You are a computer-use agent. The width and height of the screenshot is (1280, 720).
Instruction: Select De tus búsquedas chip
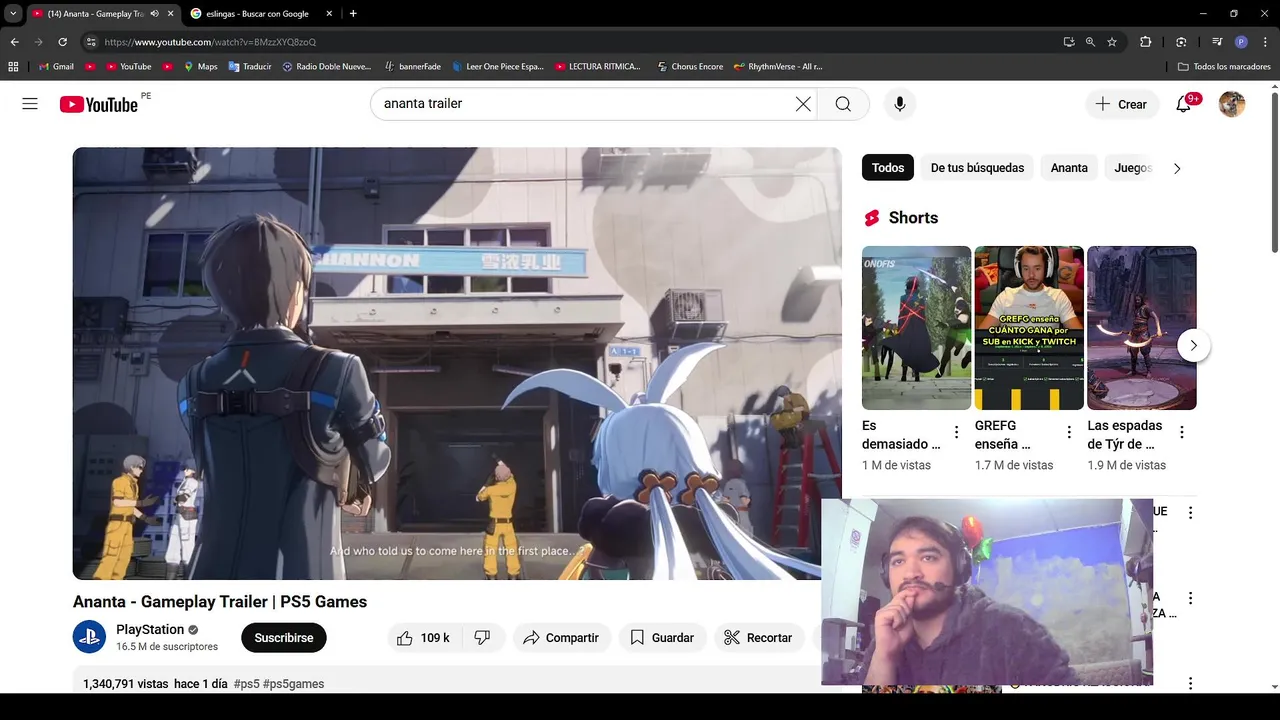[977, 168]
